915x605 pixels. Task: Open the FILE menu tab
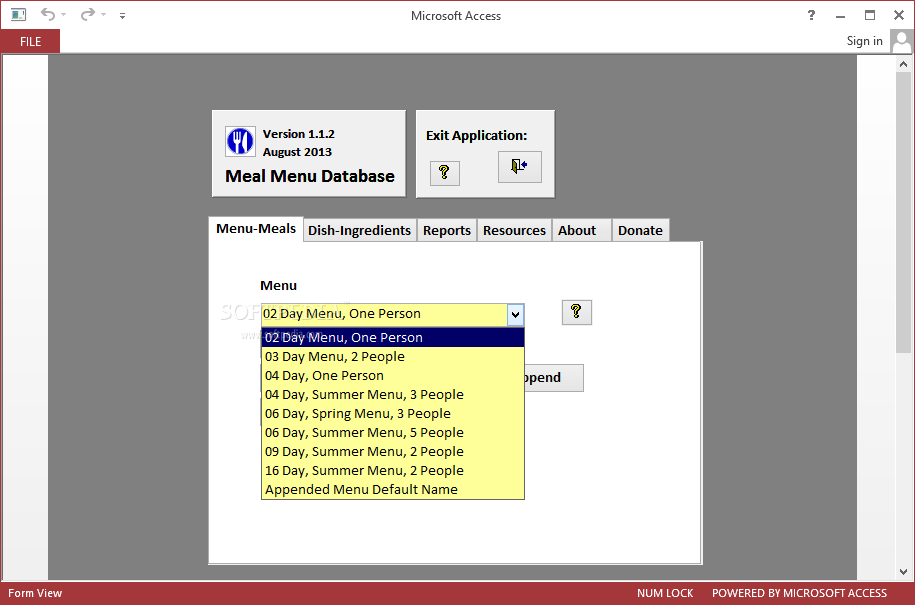coord(30,41)
